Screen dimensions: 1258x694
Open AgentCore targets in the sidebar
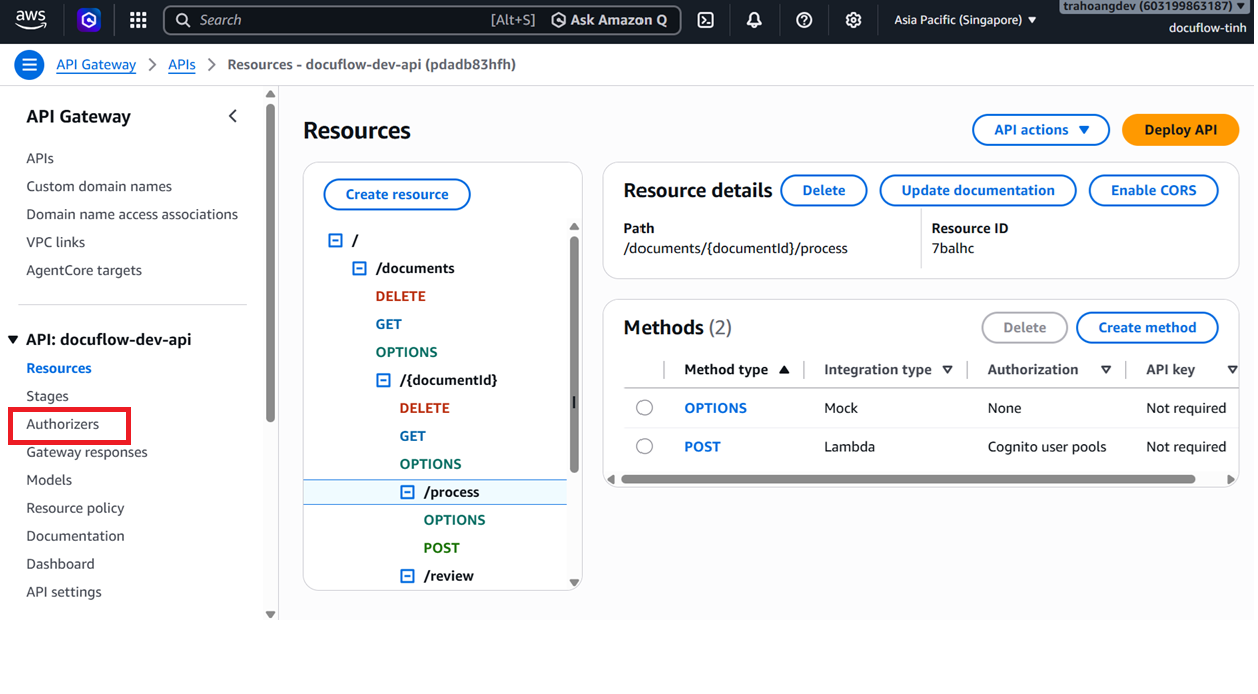(x=84, y=270)
